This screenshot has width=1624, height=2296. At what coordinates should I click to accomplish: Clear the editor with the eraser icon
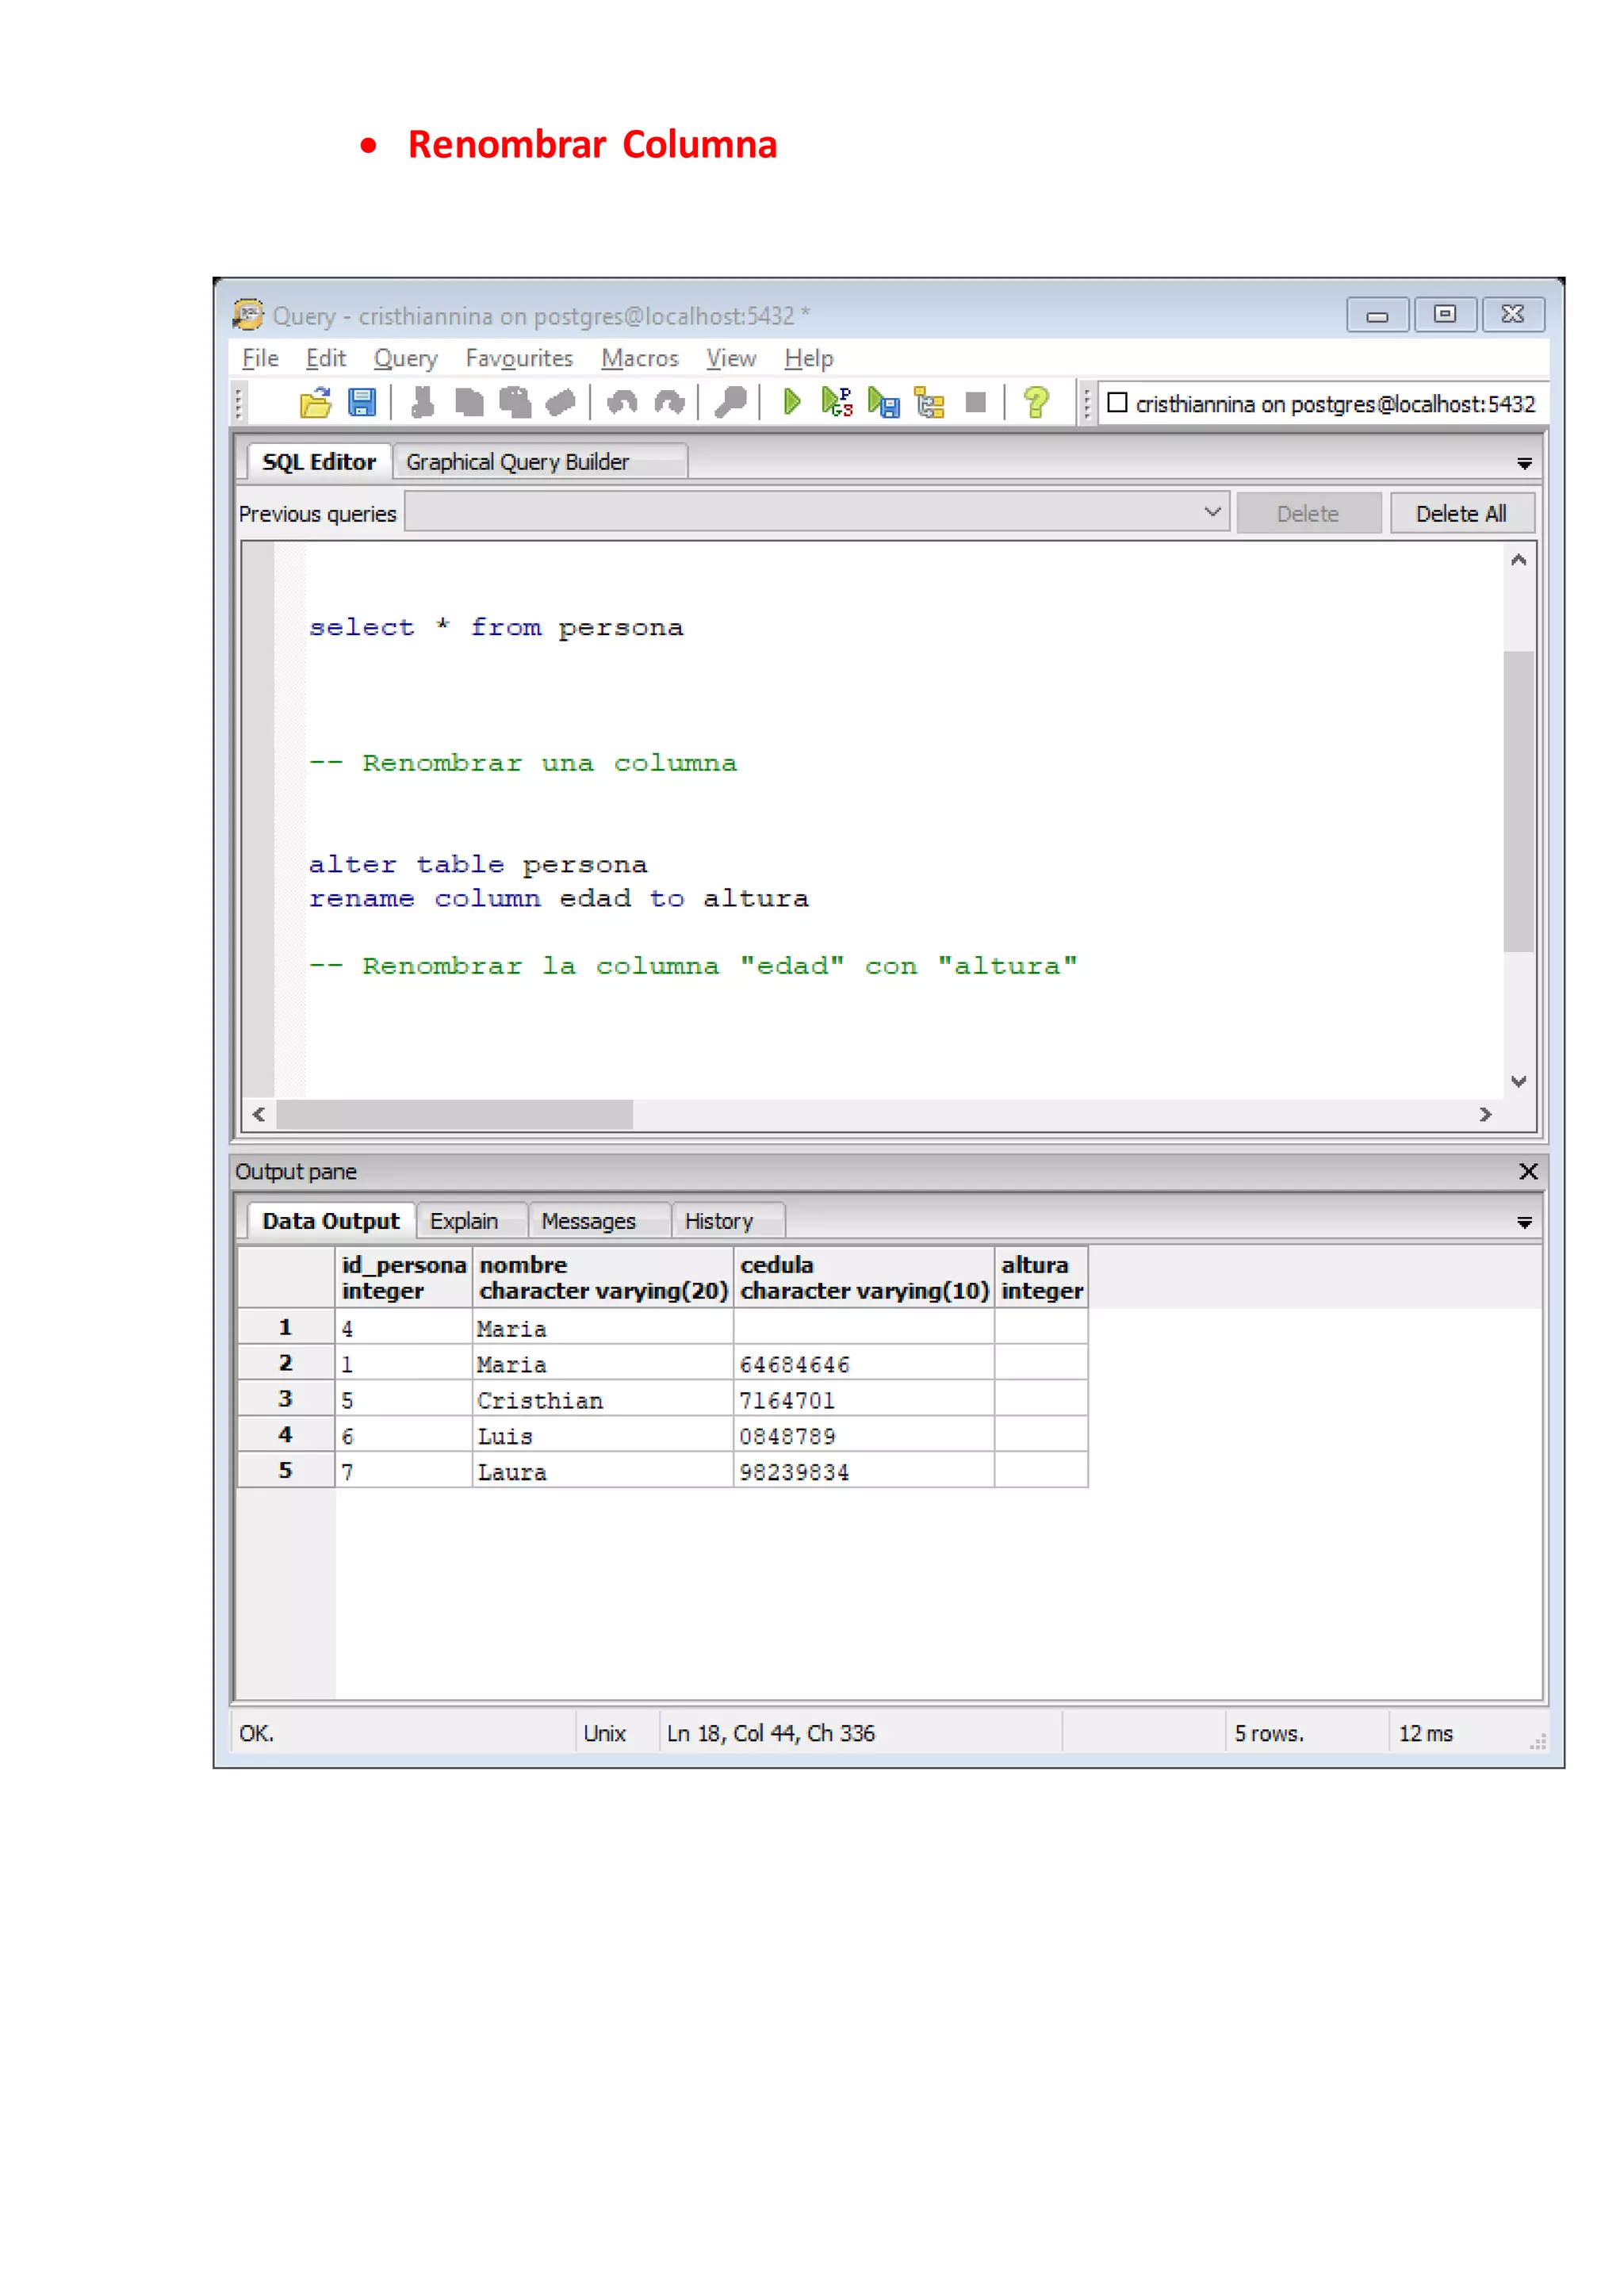coord(560,403)
